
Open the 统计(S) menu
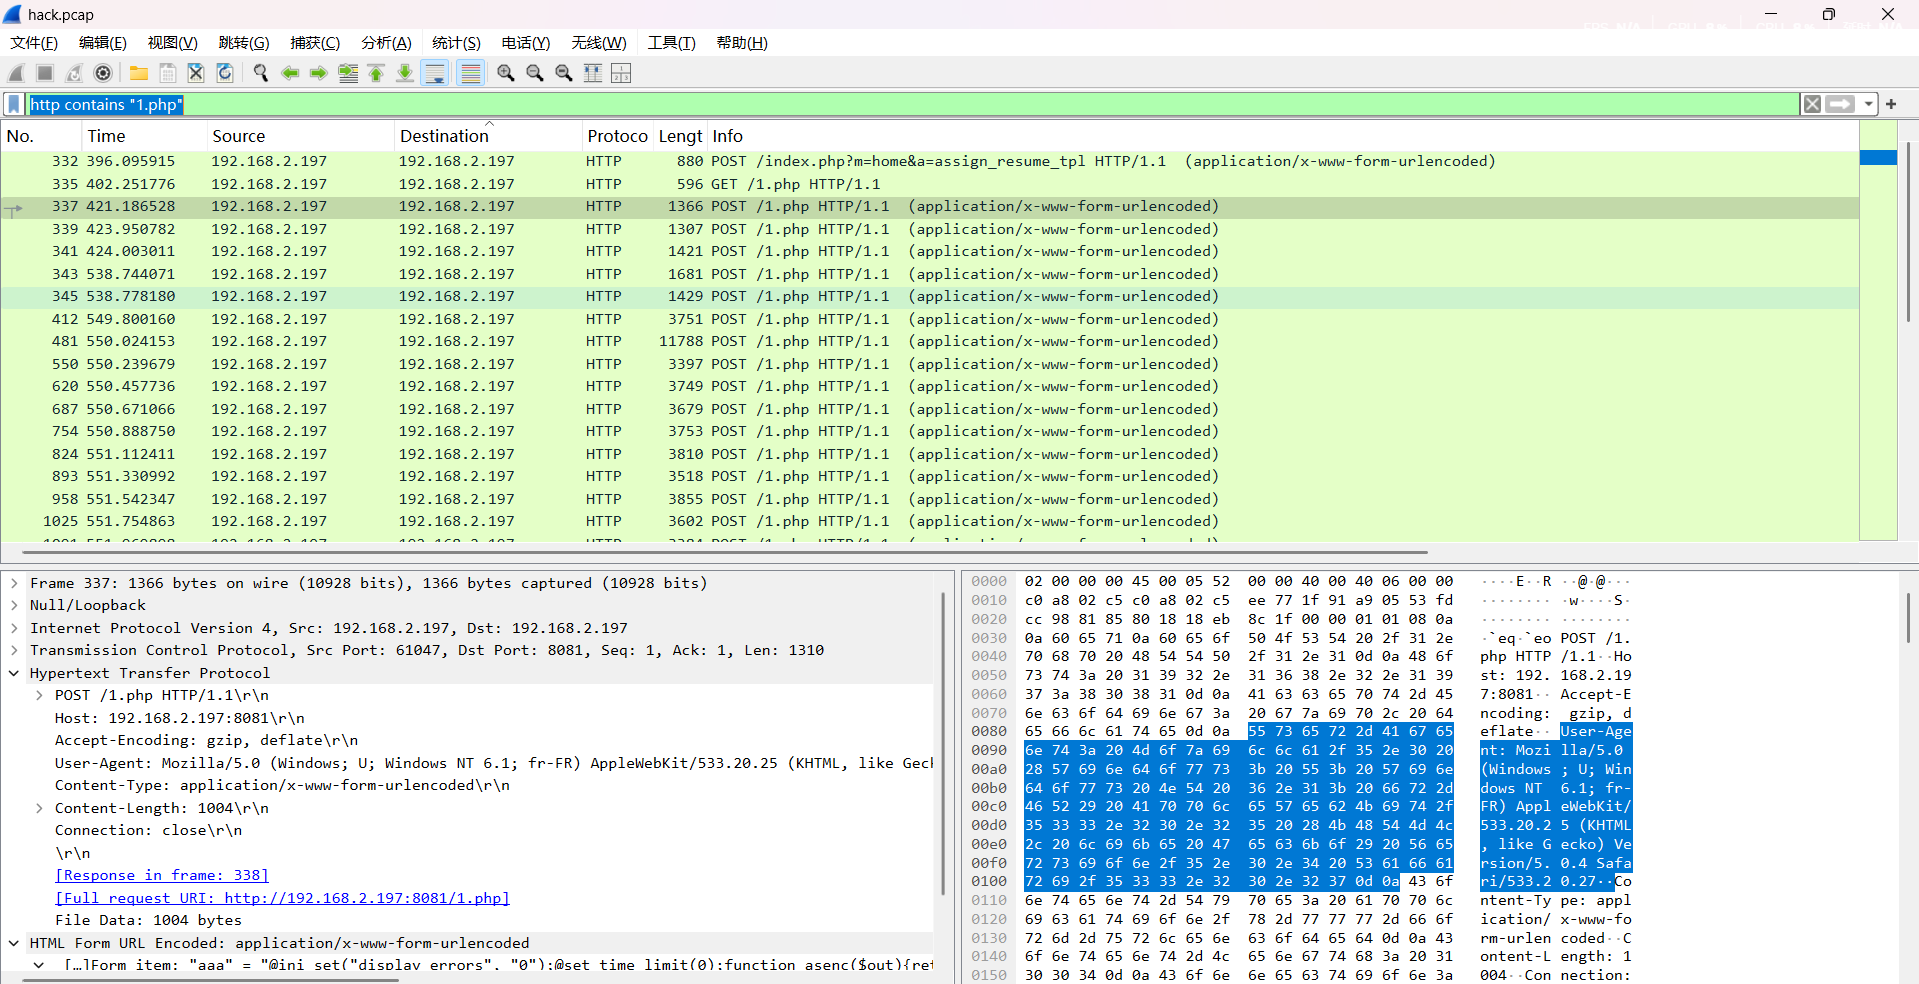456,43
